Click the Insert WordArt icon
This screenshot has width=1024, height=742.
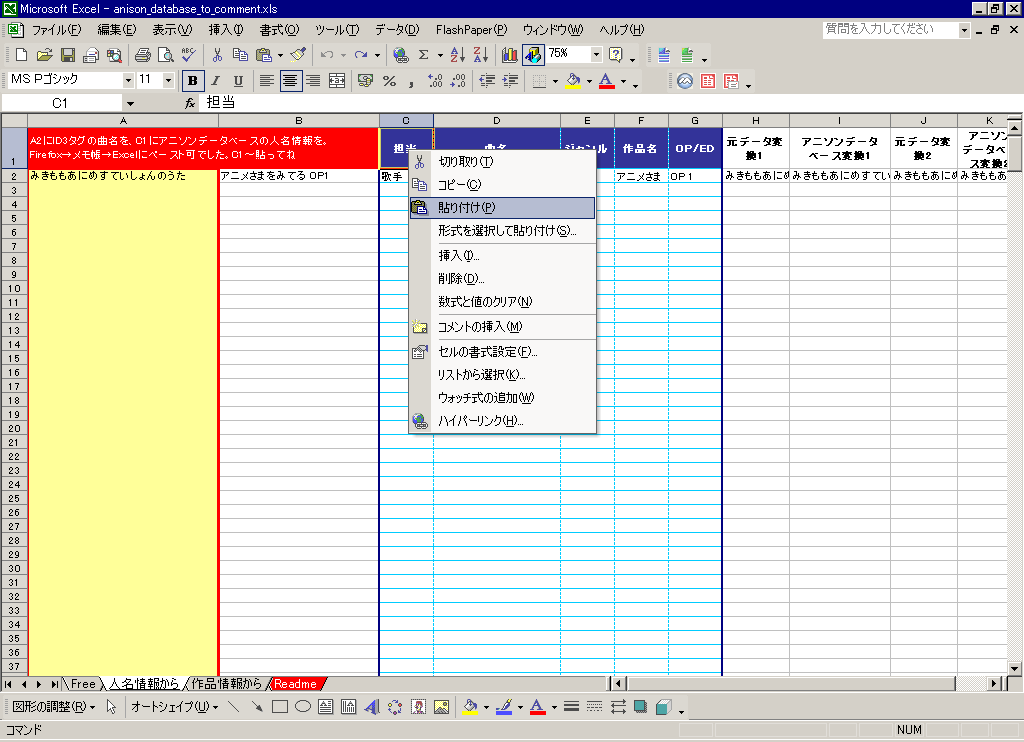[372, 707]
